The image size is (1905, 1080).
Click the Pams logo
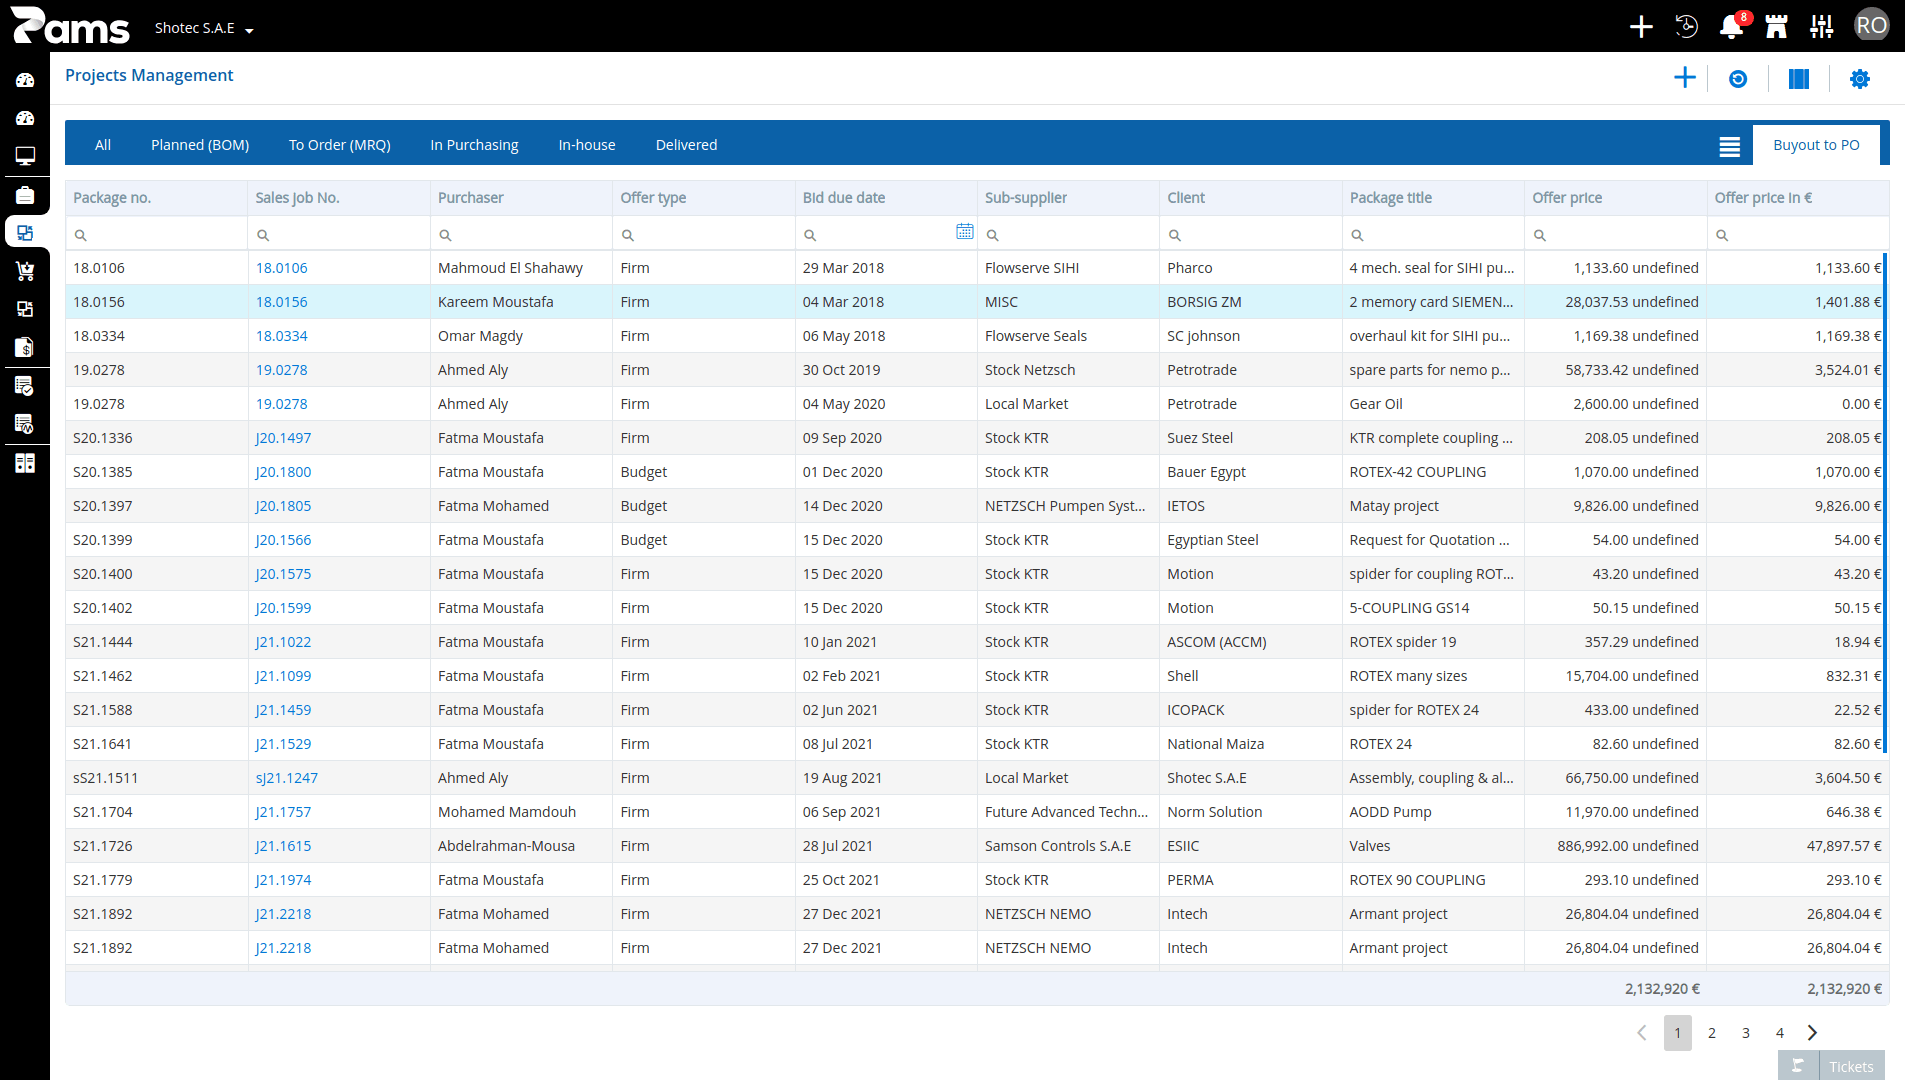70,26
